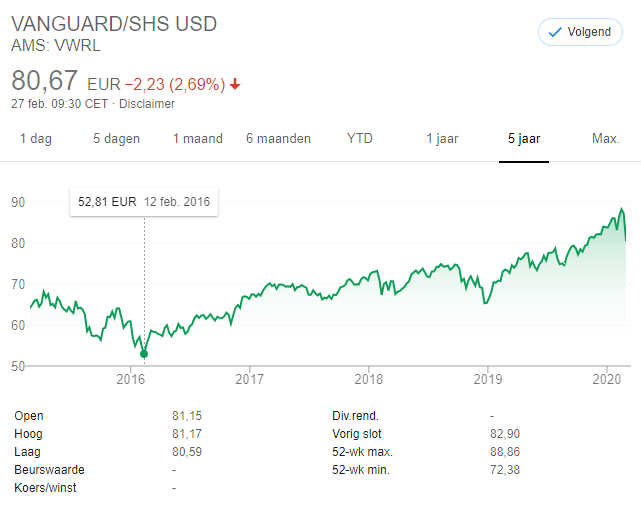The height and width of the screenshot is (507, 641).
Task: Click the Volgend follow button
Action: (580, 32)
